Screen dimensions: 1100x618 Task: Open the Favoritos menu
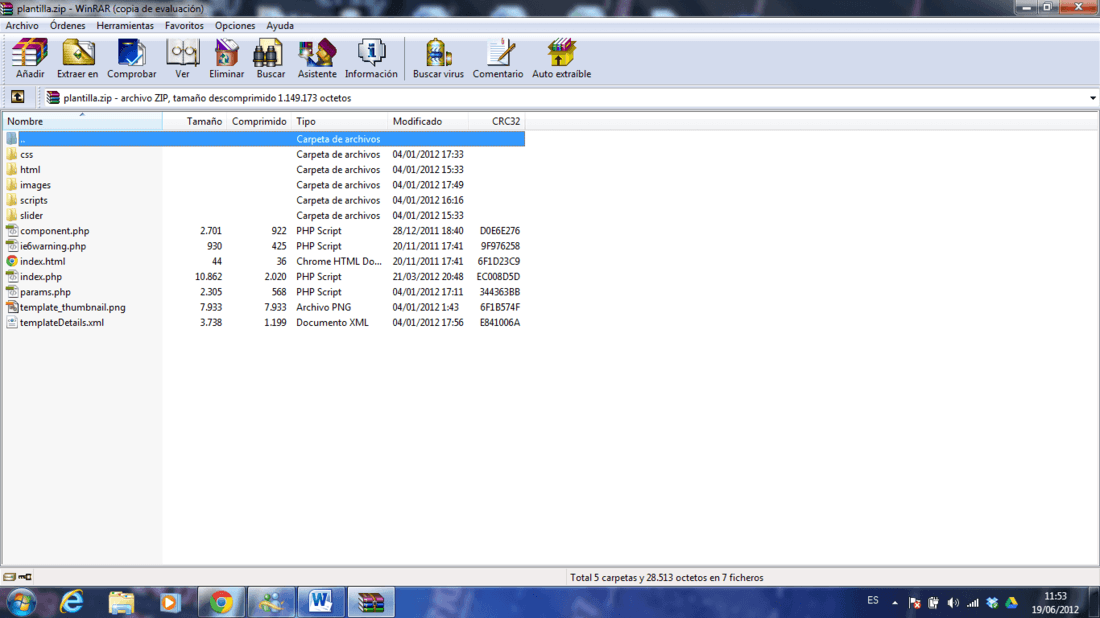point(184,25)
